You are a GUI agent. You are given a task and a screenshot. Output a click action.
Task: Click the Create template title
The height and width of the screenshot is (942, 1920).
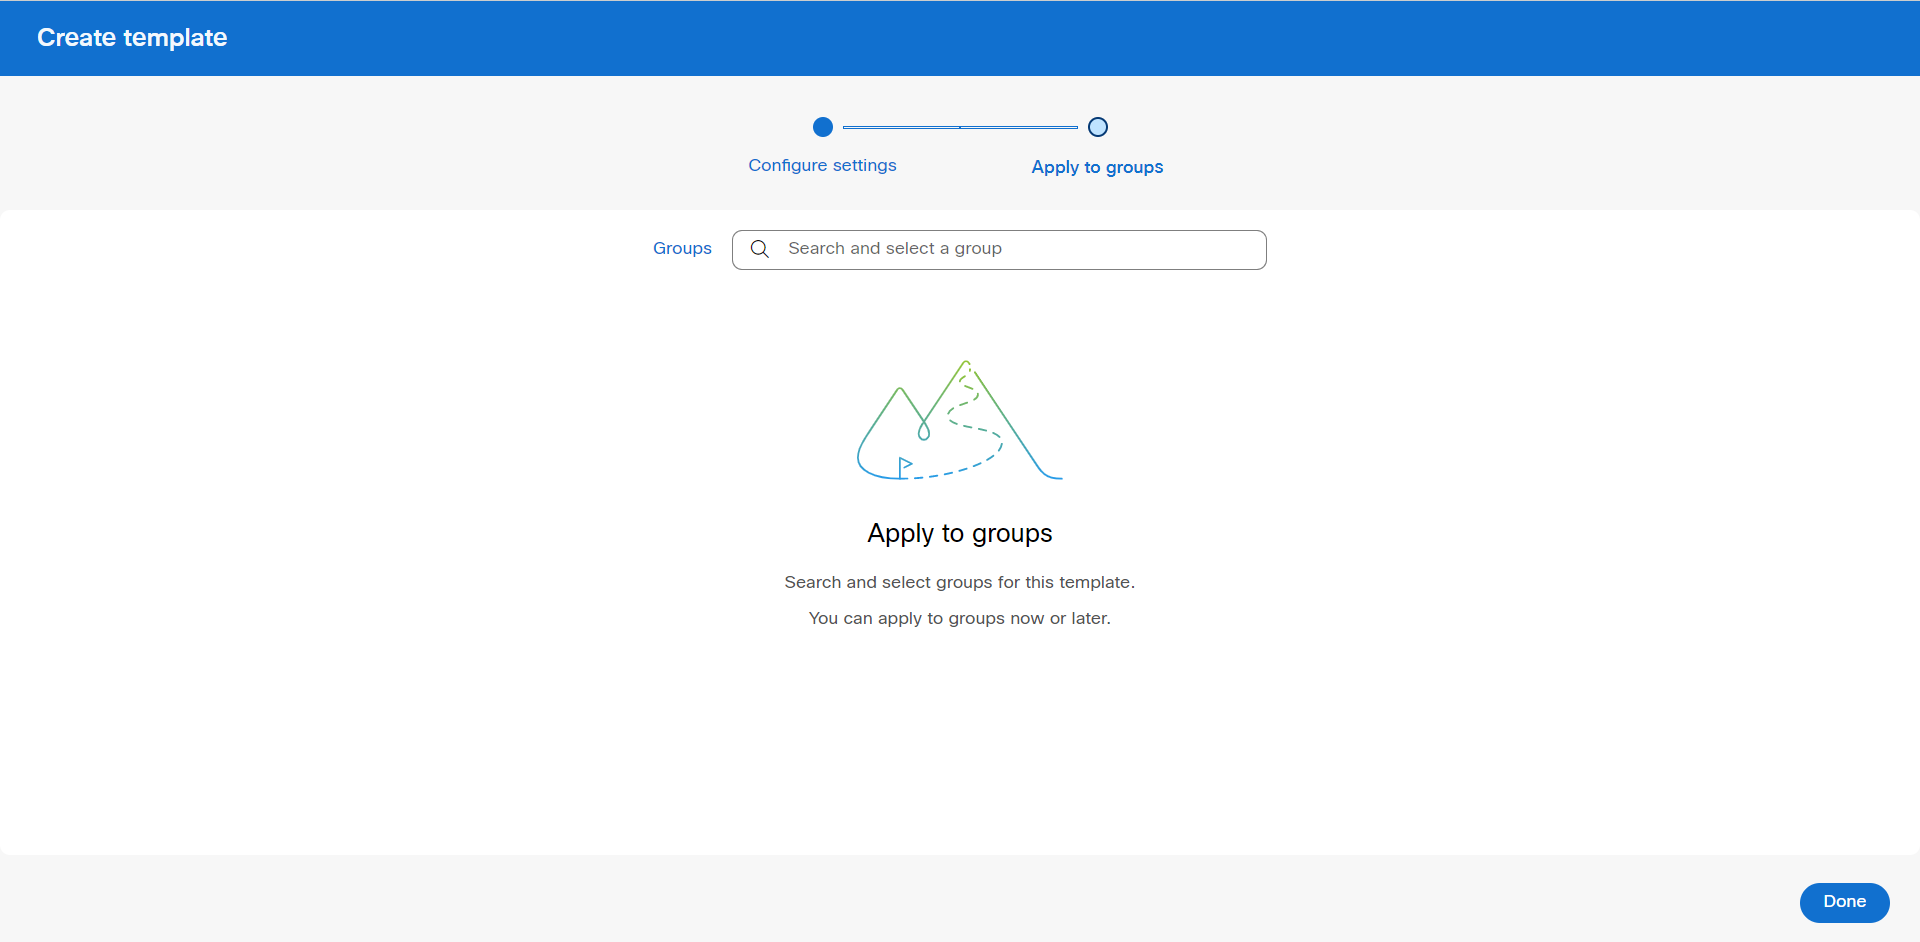pyautogui.click(x=132, y=38)
